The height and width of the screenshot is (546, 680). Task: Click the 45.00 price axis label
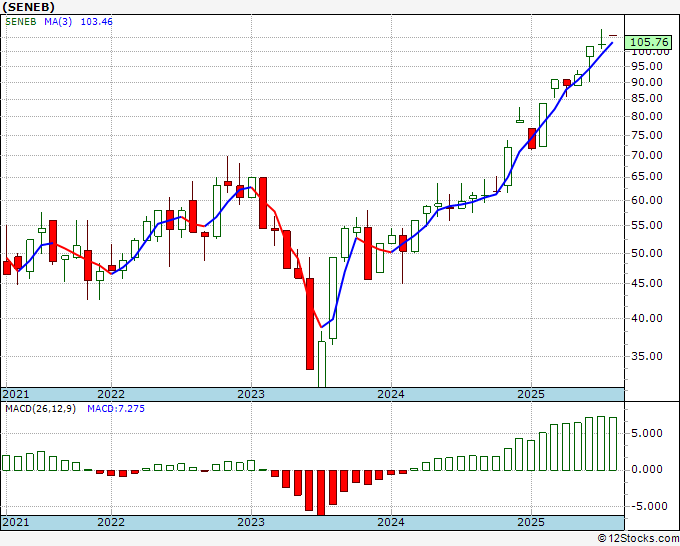click(647, 283)
